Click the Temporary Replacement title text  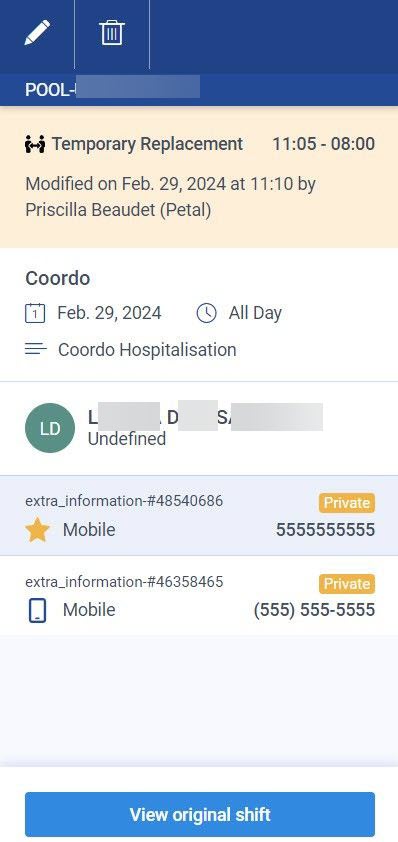coord(147,144)
